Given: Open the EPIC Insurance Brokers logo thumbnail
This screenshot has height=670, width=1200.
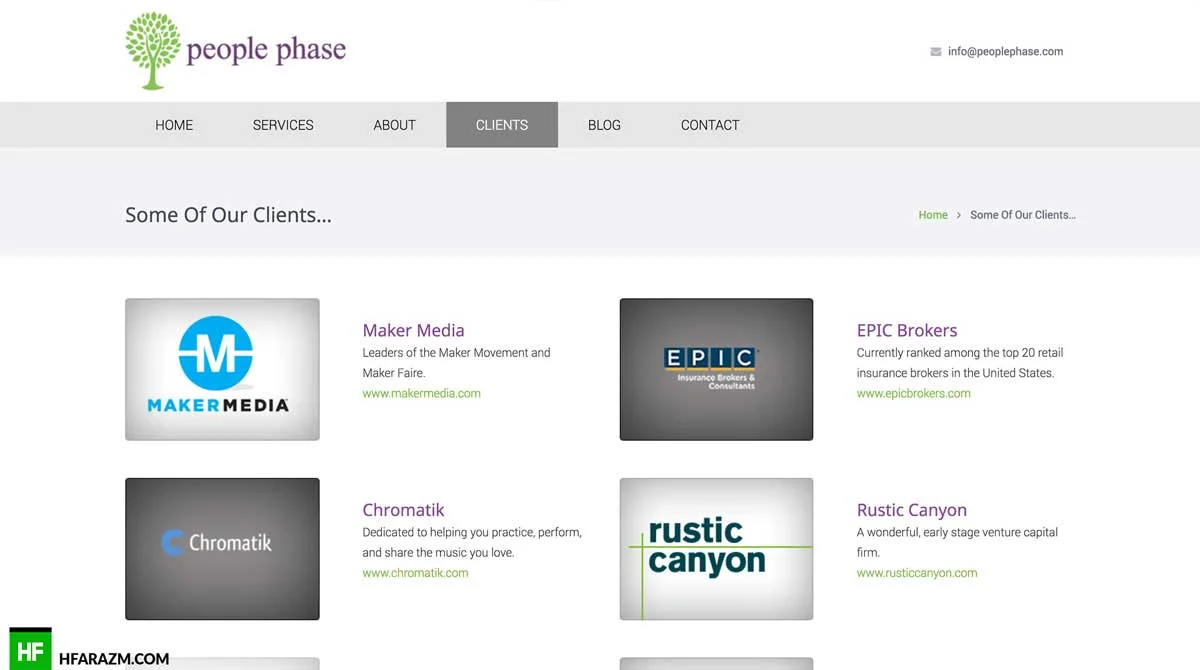Looking at the screenshot, I should tap(716, 369).
